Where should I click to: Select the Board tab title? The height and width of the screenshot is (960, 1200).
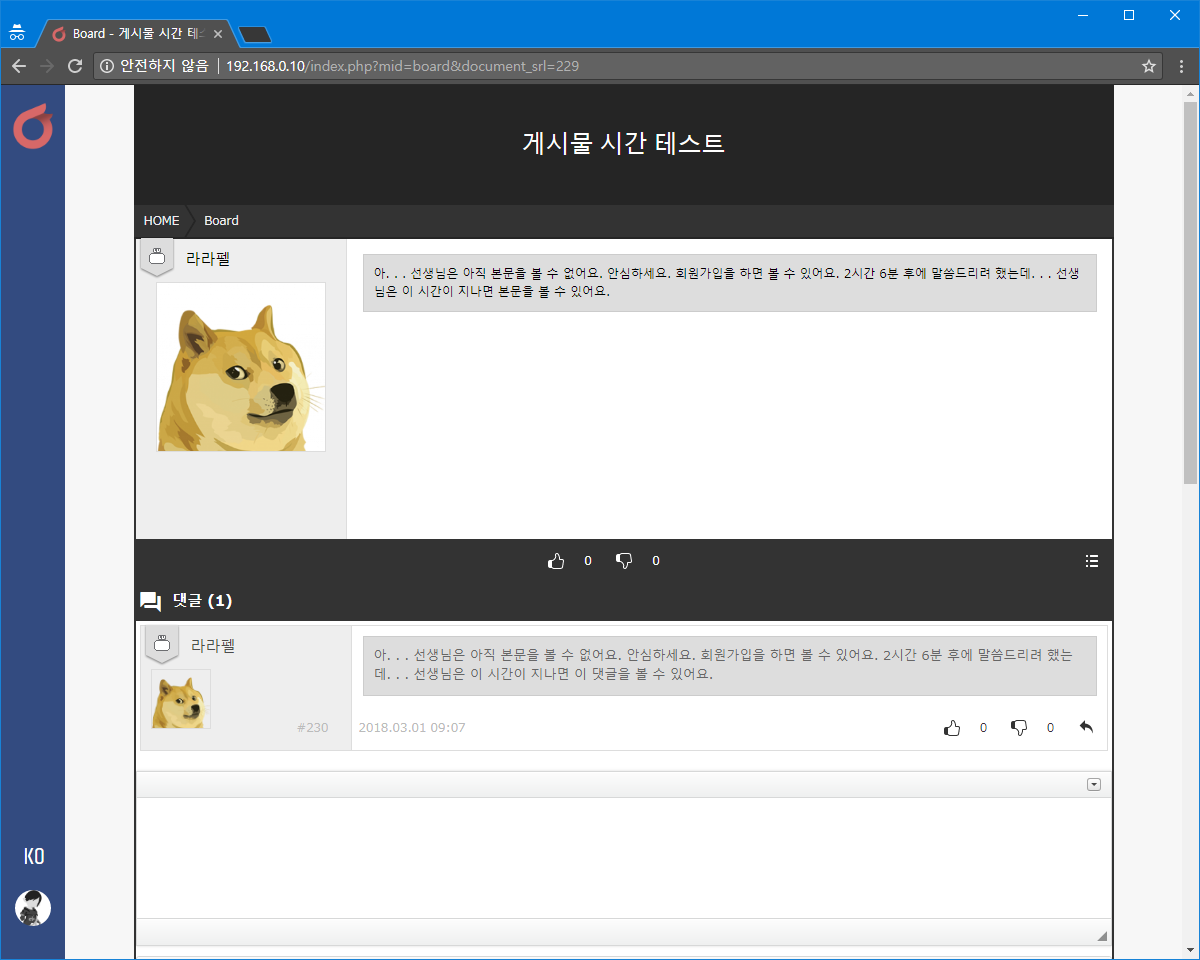(140, 34)
